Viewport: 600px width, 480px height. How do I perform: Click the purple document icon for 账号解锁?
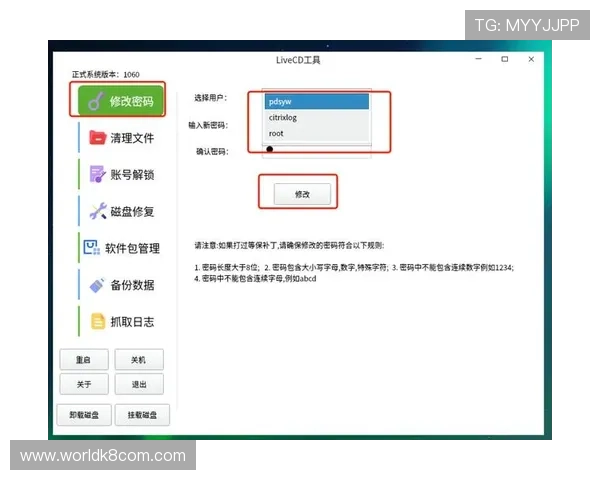click(x=97, y=174)
